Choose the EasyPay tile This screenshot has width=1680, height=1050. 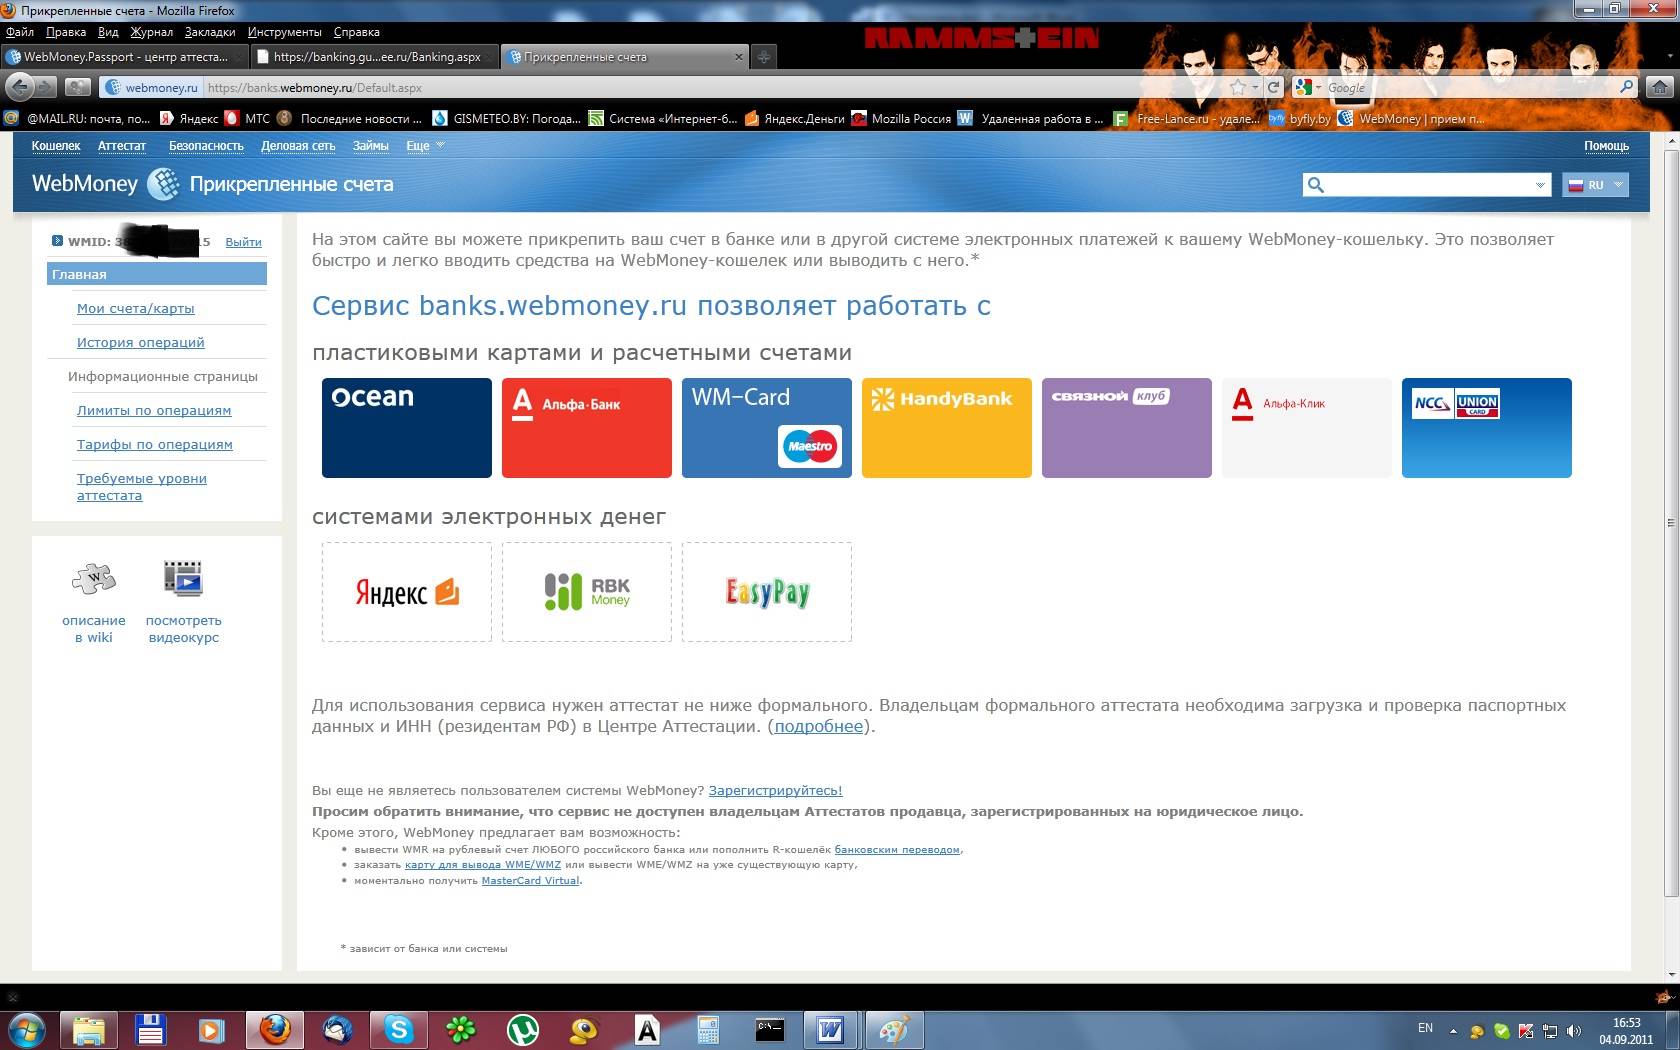(x=767, y=592)
